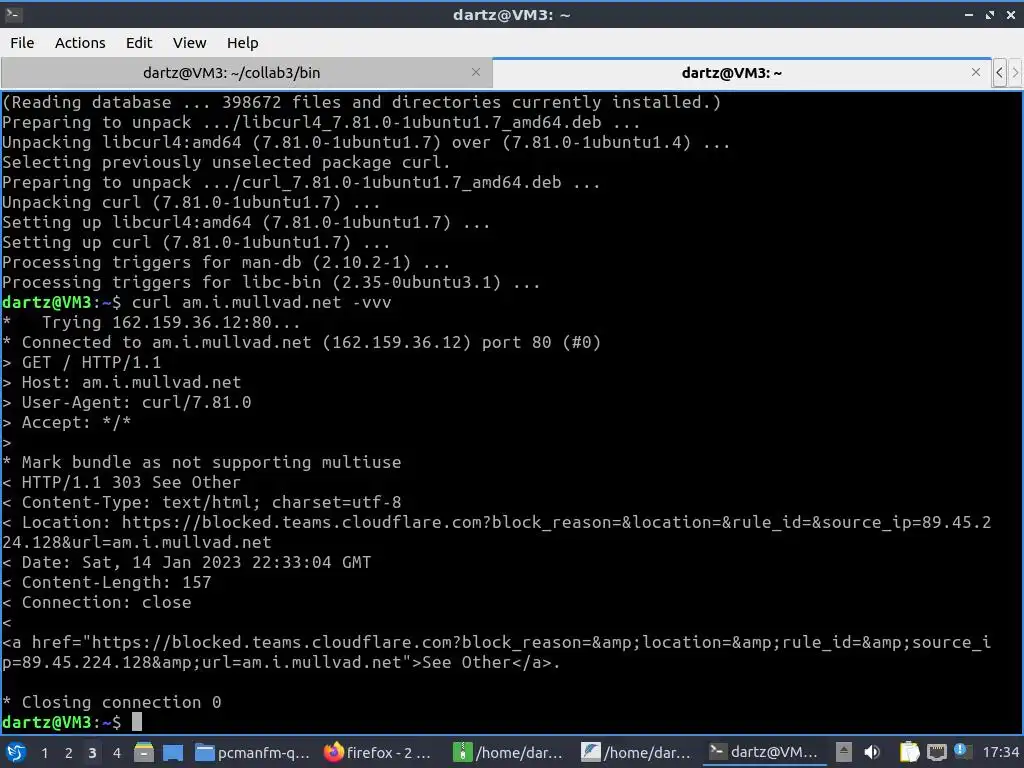Open the clipboard manager tray icon

[x=909, y=752]
